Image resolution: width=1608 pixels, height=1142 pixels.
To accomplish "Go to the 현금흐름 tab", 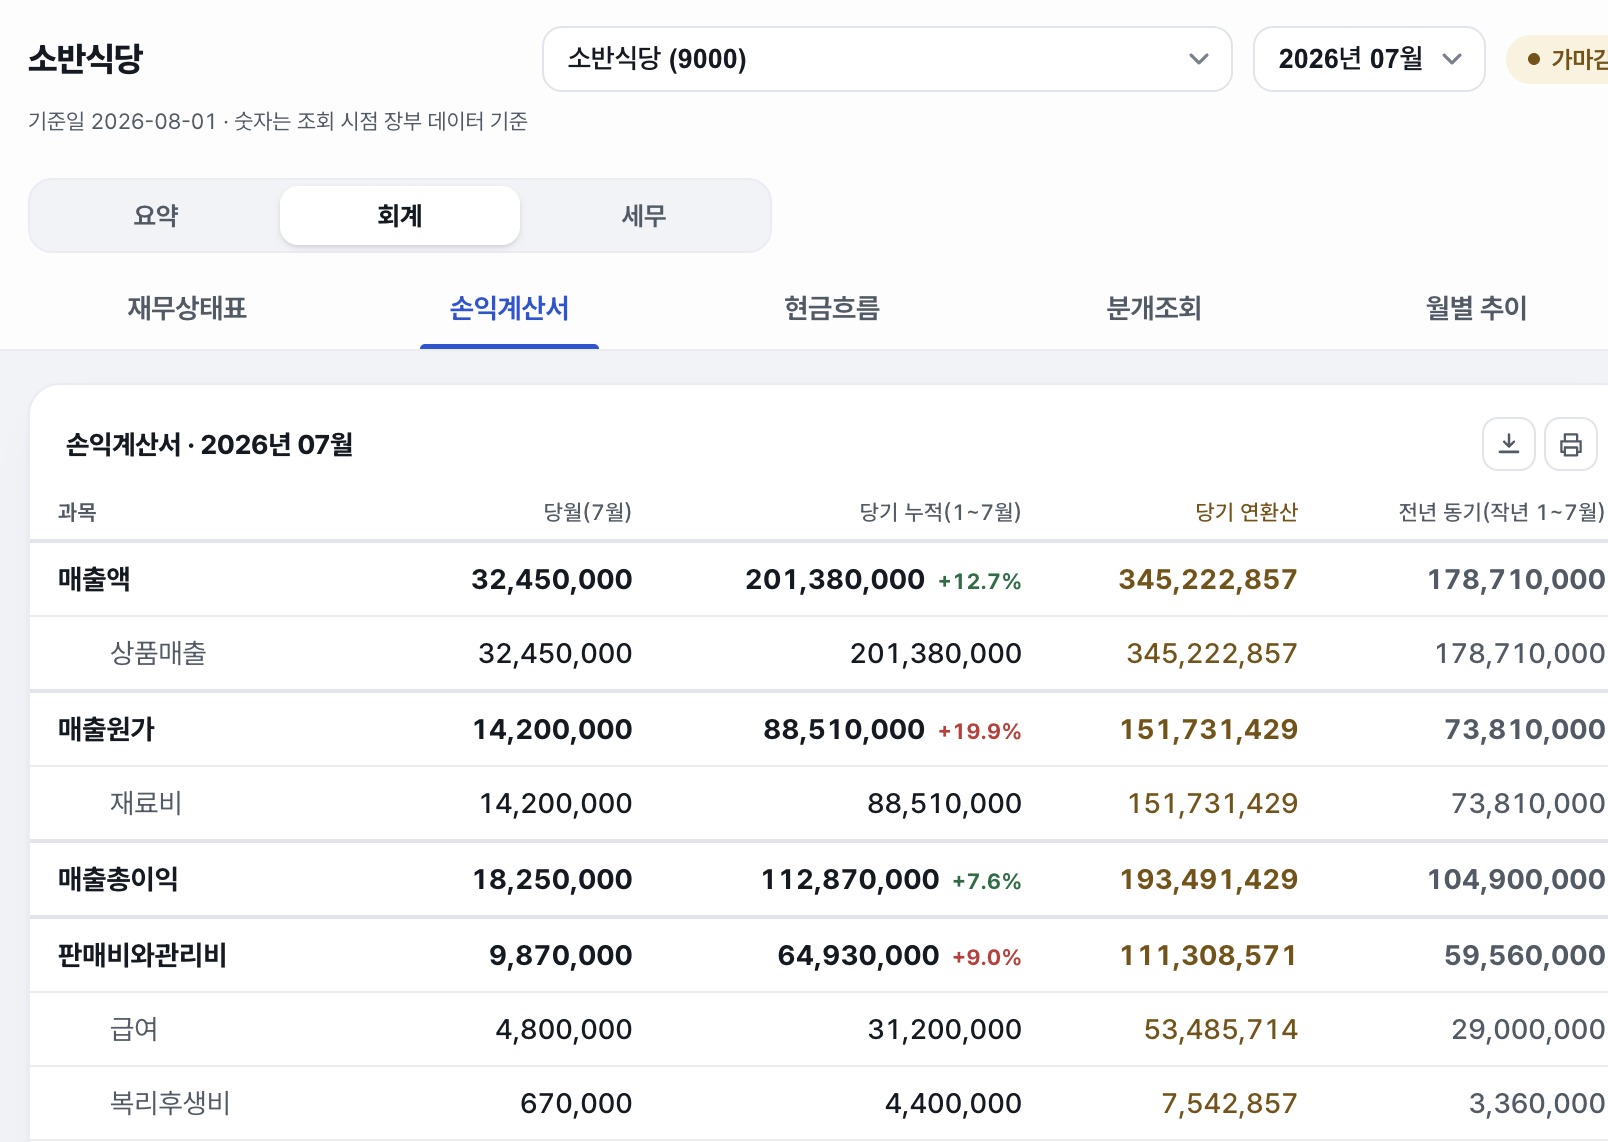I will click(x=832, y=308).
